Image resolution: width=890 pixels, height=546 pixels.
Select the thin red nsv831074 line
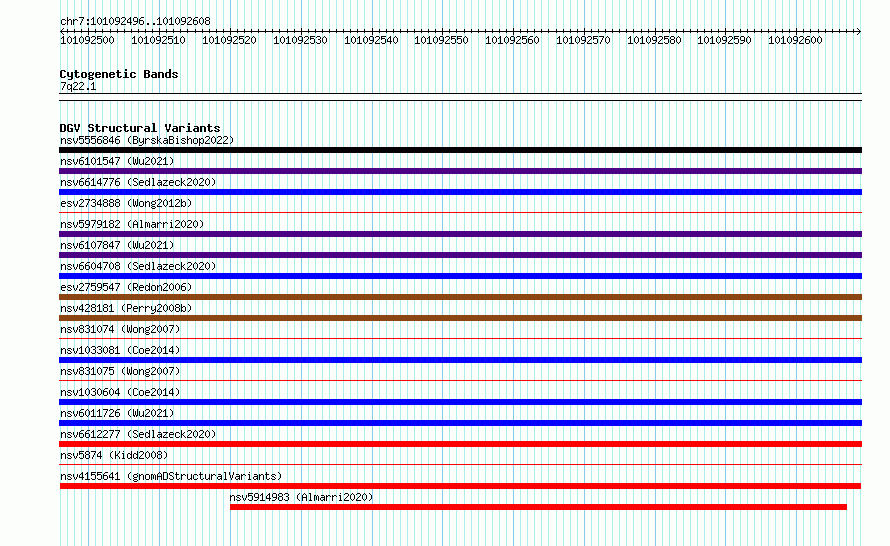click(x=460, y=339)
